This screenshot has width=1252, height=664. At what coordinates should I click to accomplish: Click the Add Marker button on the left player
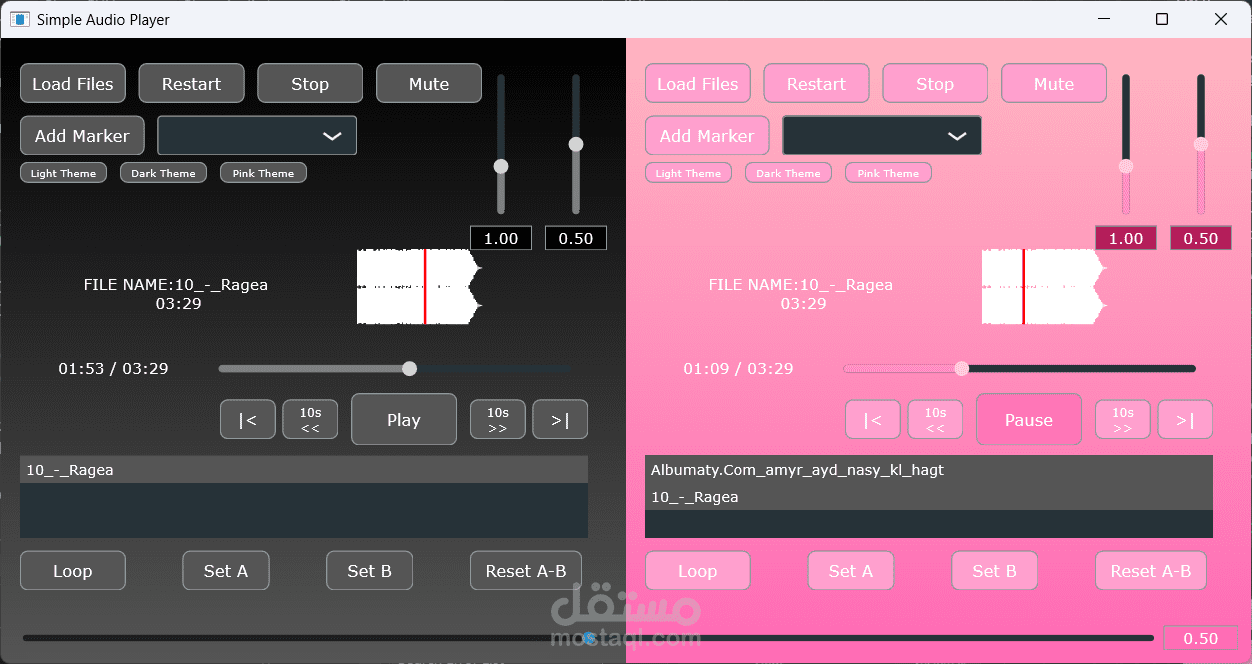coord(82,135)
